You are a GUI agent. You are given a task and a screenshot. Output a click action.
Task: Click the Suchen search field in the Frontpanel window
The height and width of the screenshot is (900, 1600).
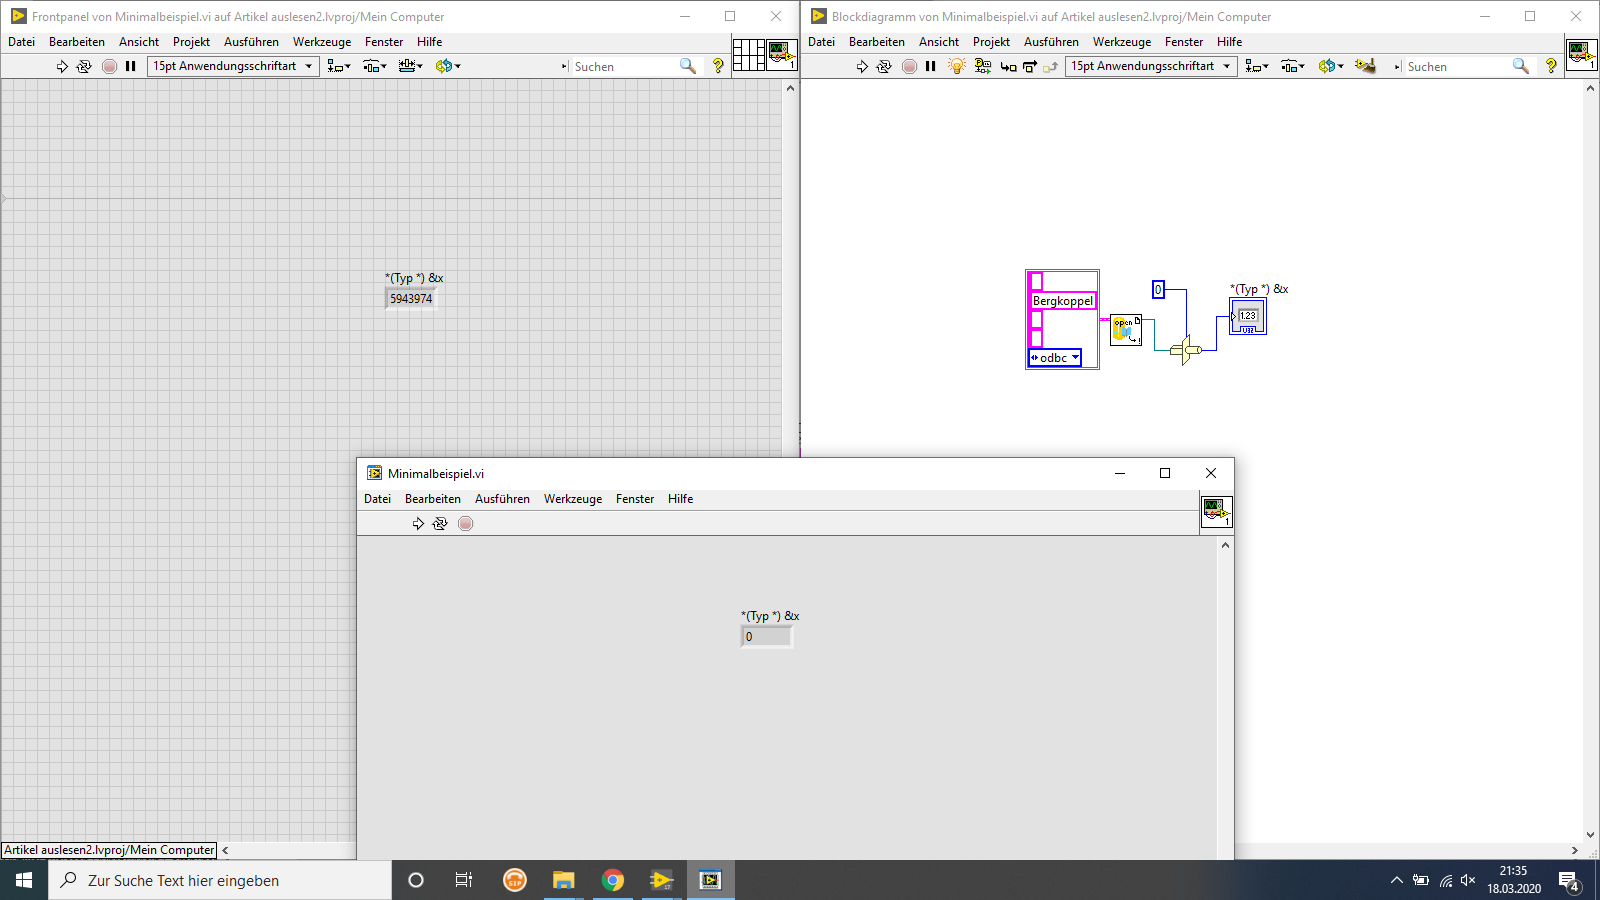pyautogui.click(x=624, y=67)
